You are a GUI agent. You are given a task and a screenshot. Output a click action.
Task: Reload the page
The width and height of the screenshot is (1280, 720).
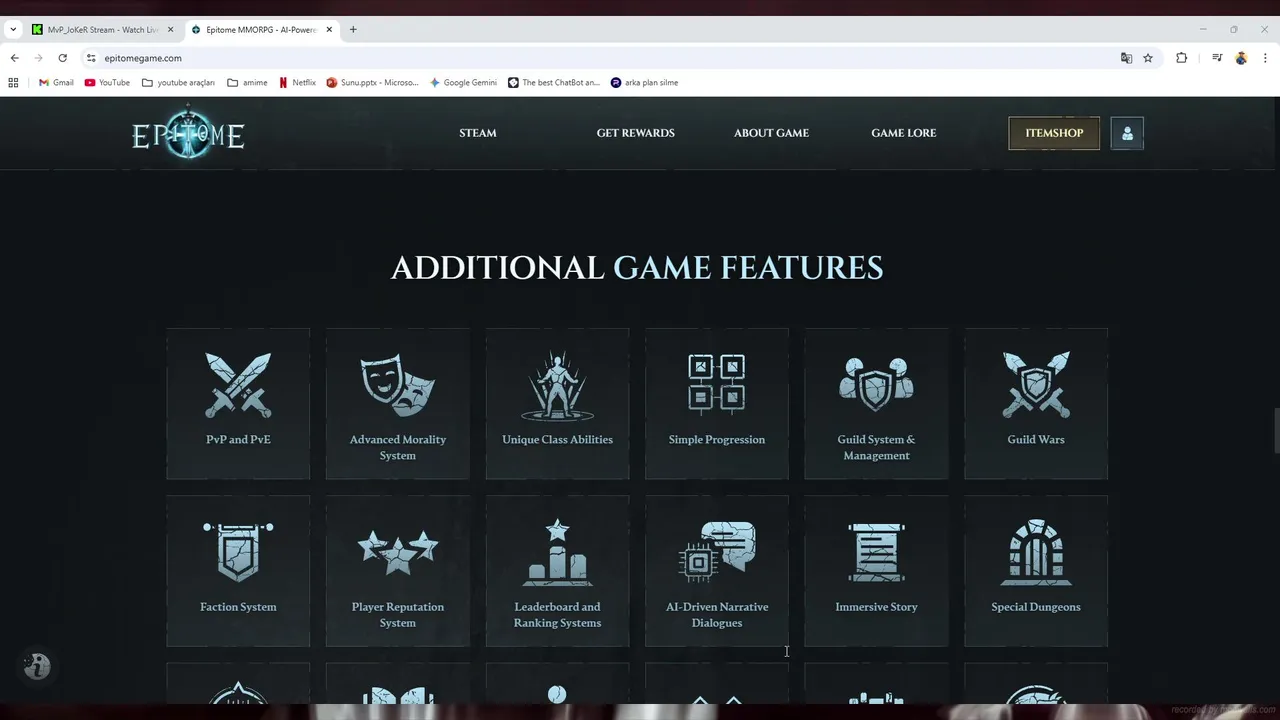[x=62, y=58]
